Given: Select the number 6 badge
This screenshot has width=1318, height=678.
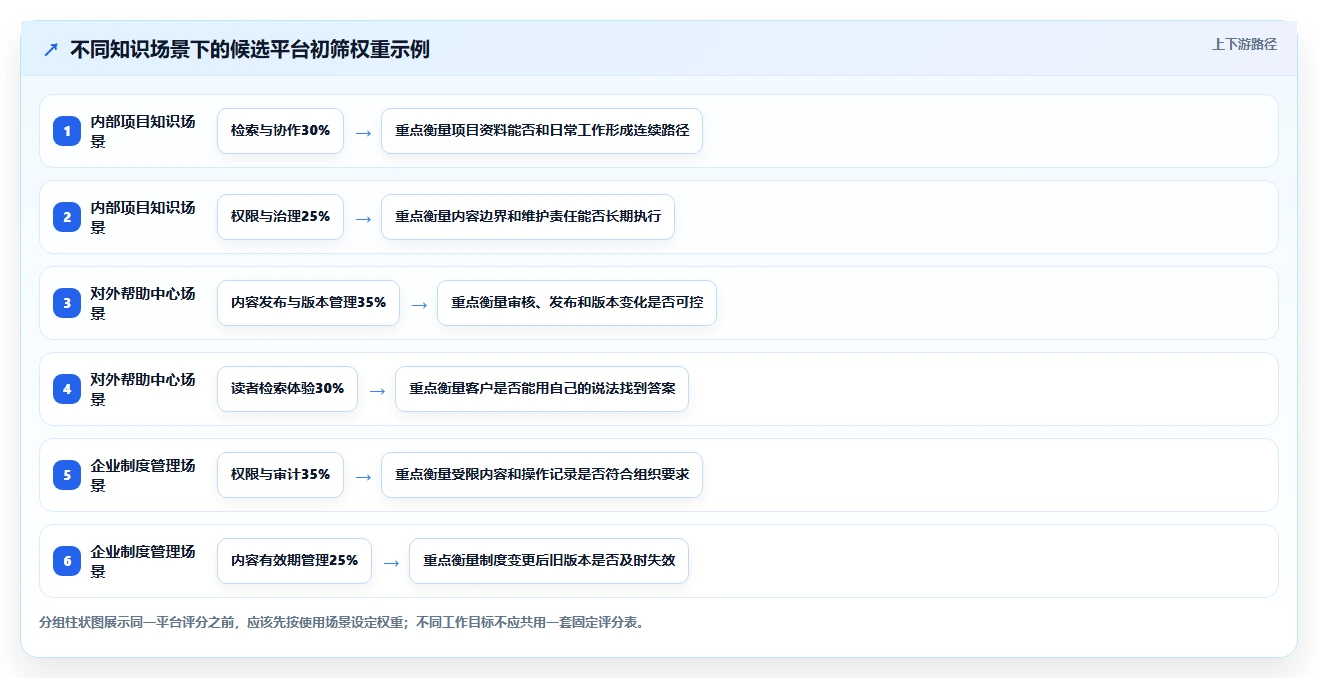Looking at the screenshot, I should [x=67, y=561].
